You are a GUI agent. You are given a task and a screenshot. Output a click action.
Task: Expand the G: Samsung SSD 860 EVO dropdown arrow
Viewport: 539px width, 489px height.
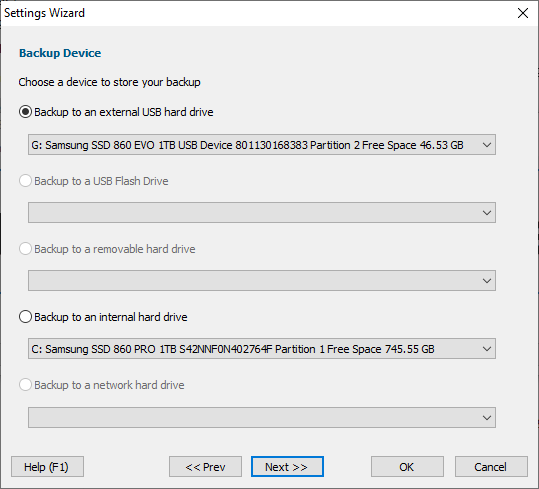point(487,145)
